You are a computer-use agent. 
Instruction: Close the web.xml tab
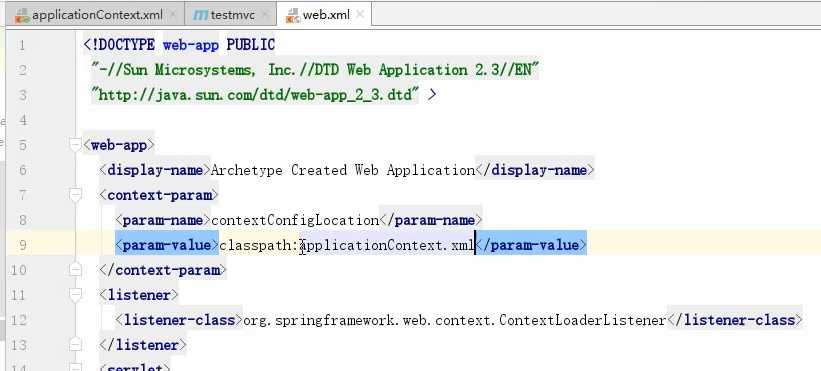(x=360, y=15)
